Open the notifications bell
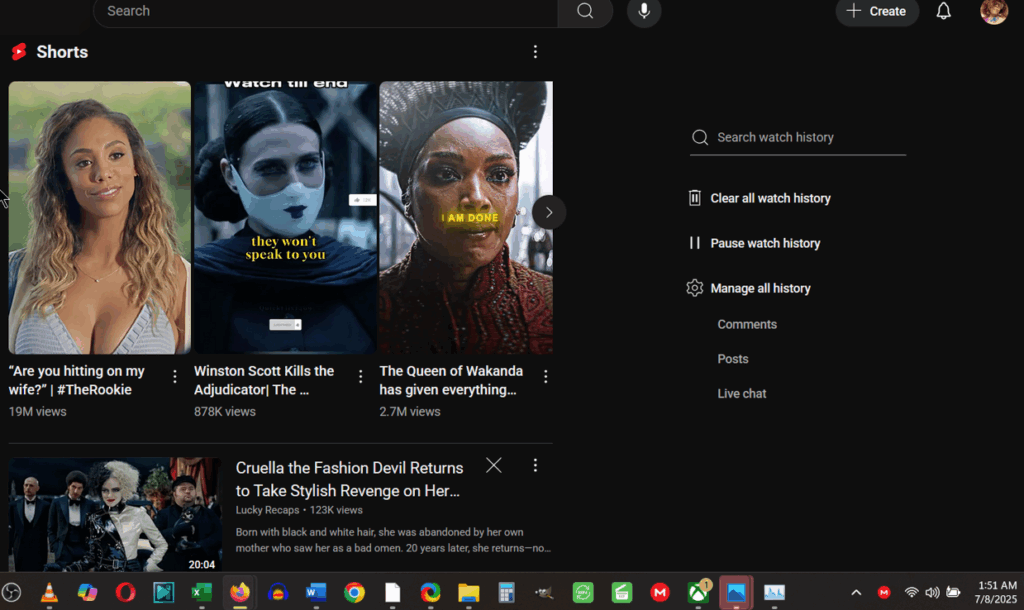1024x610 pixels. 944,11
